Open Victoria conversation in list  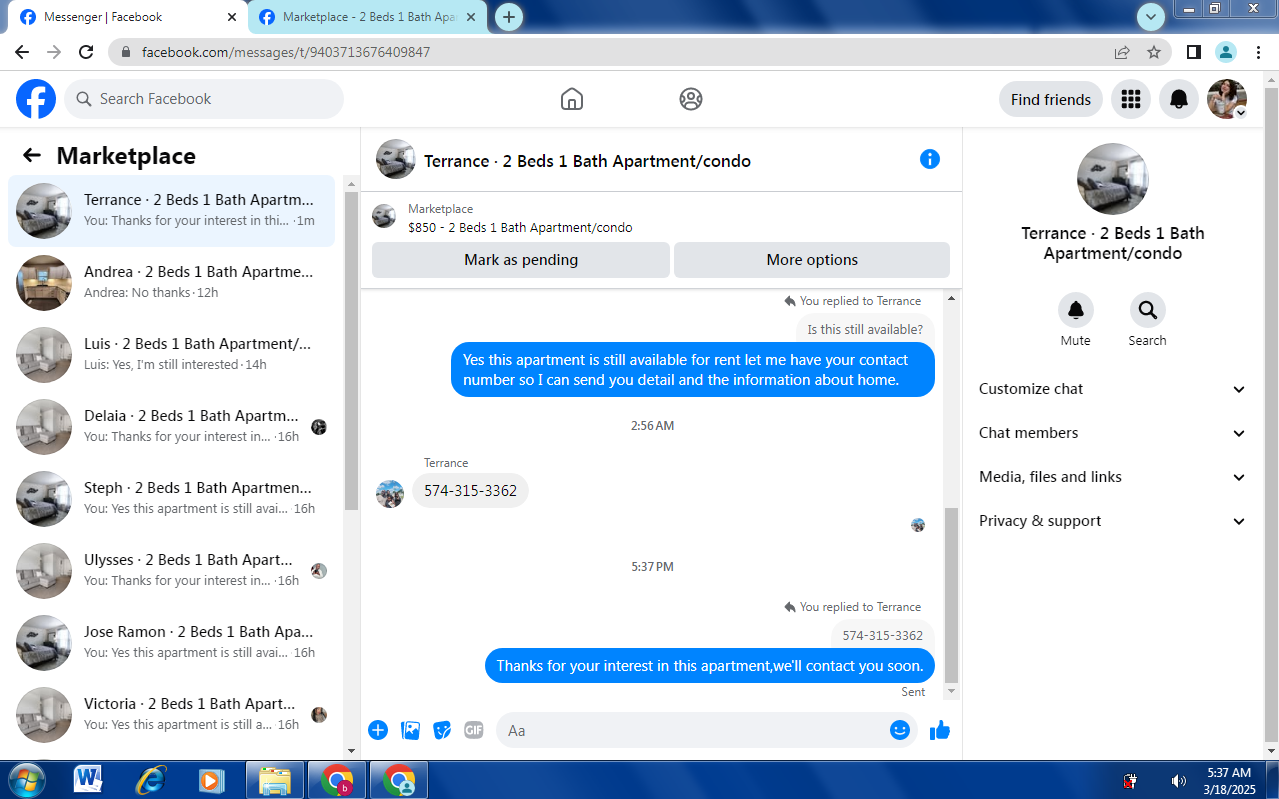pos(171,715)
